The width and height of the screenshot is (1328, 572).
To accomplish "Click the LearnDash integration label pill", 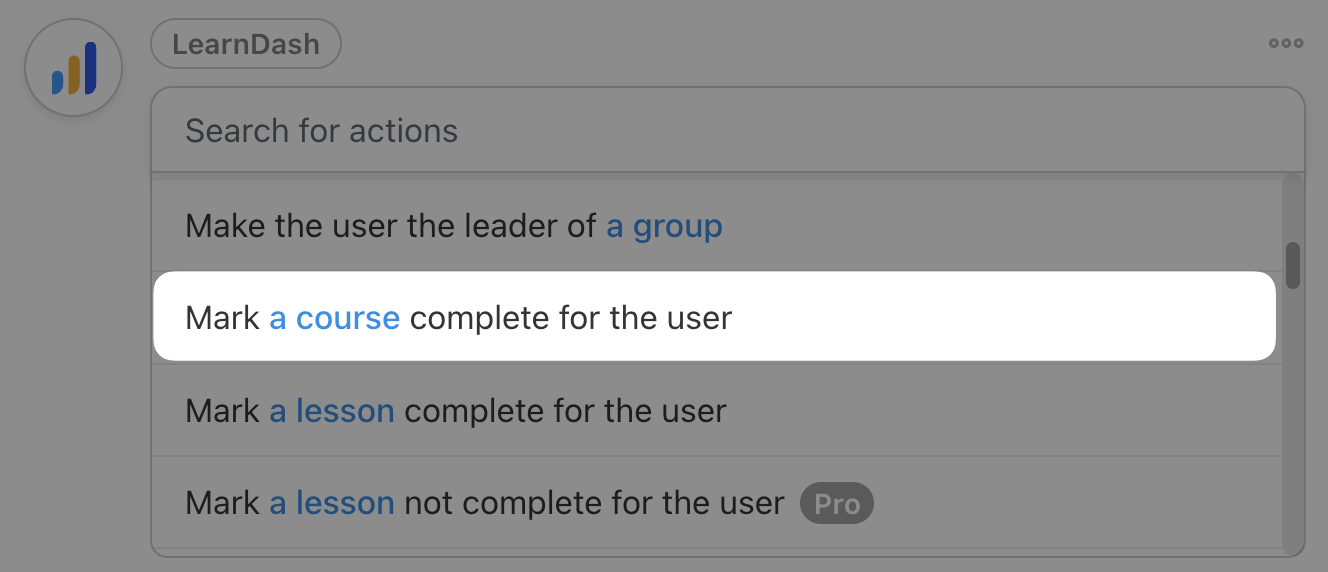I will 246,44.
